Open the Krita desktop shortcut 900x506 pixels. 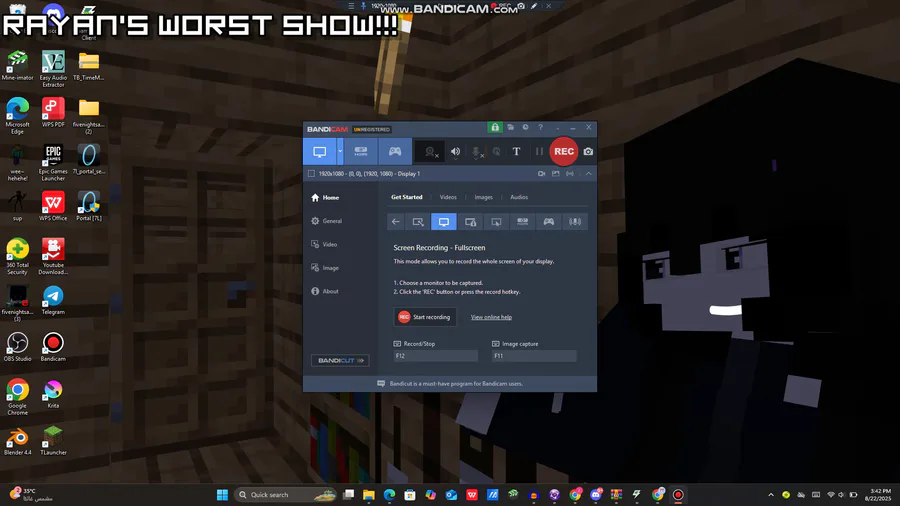coord(53,394)
